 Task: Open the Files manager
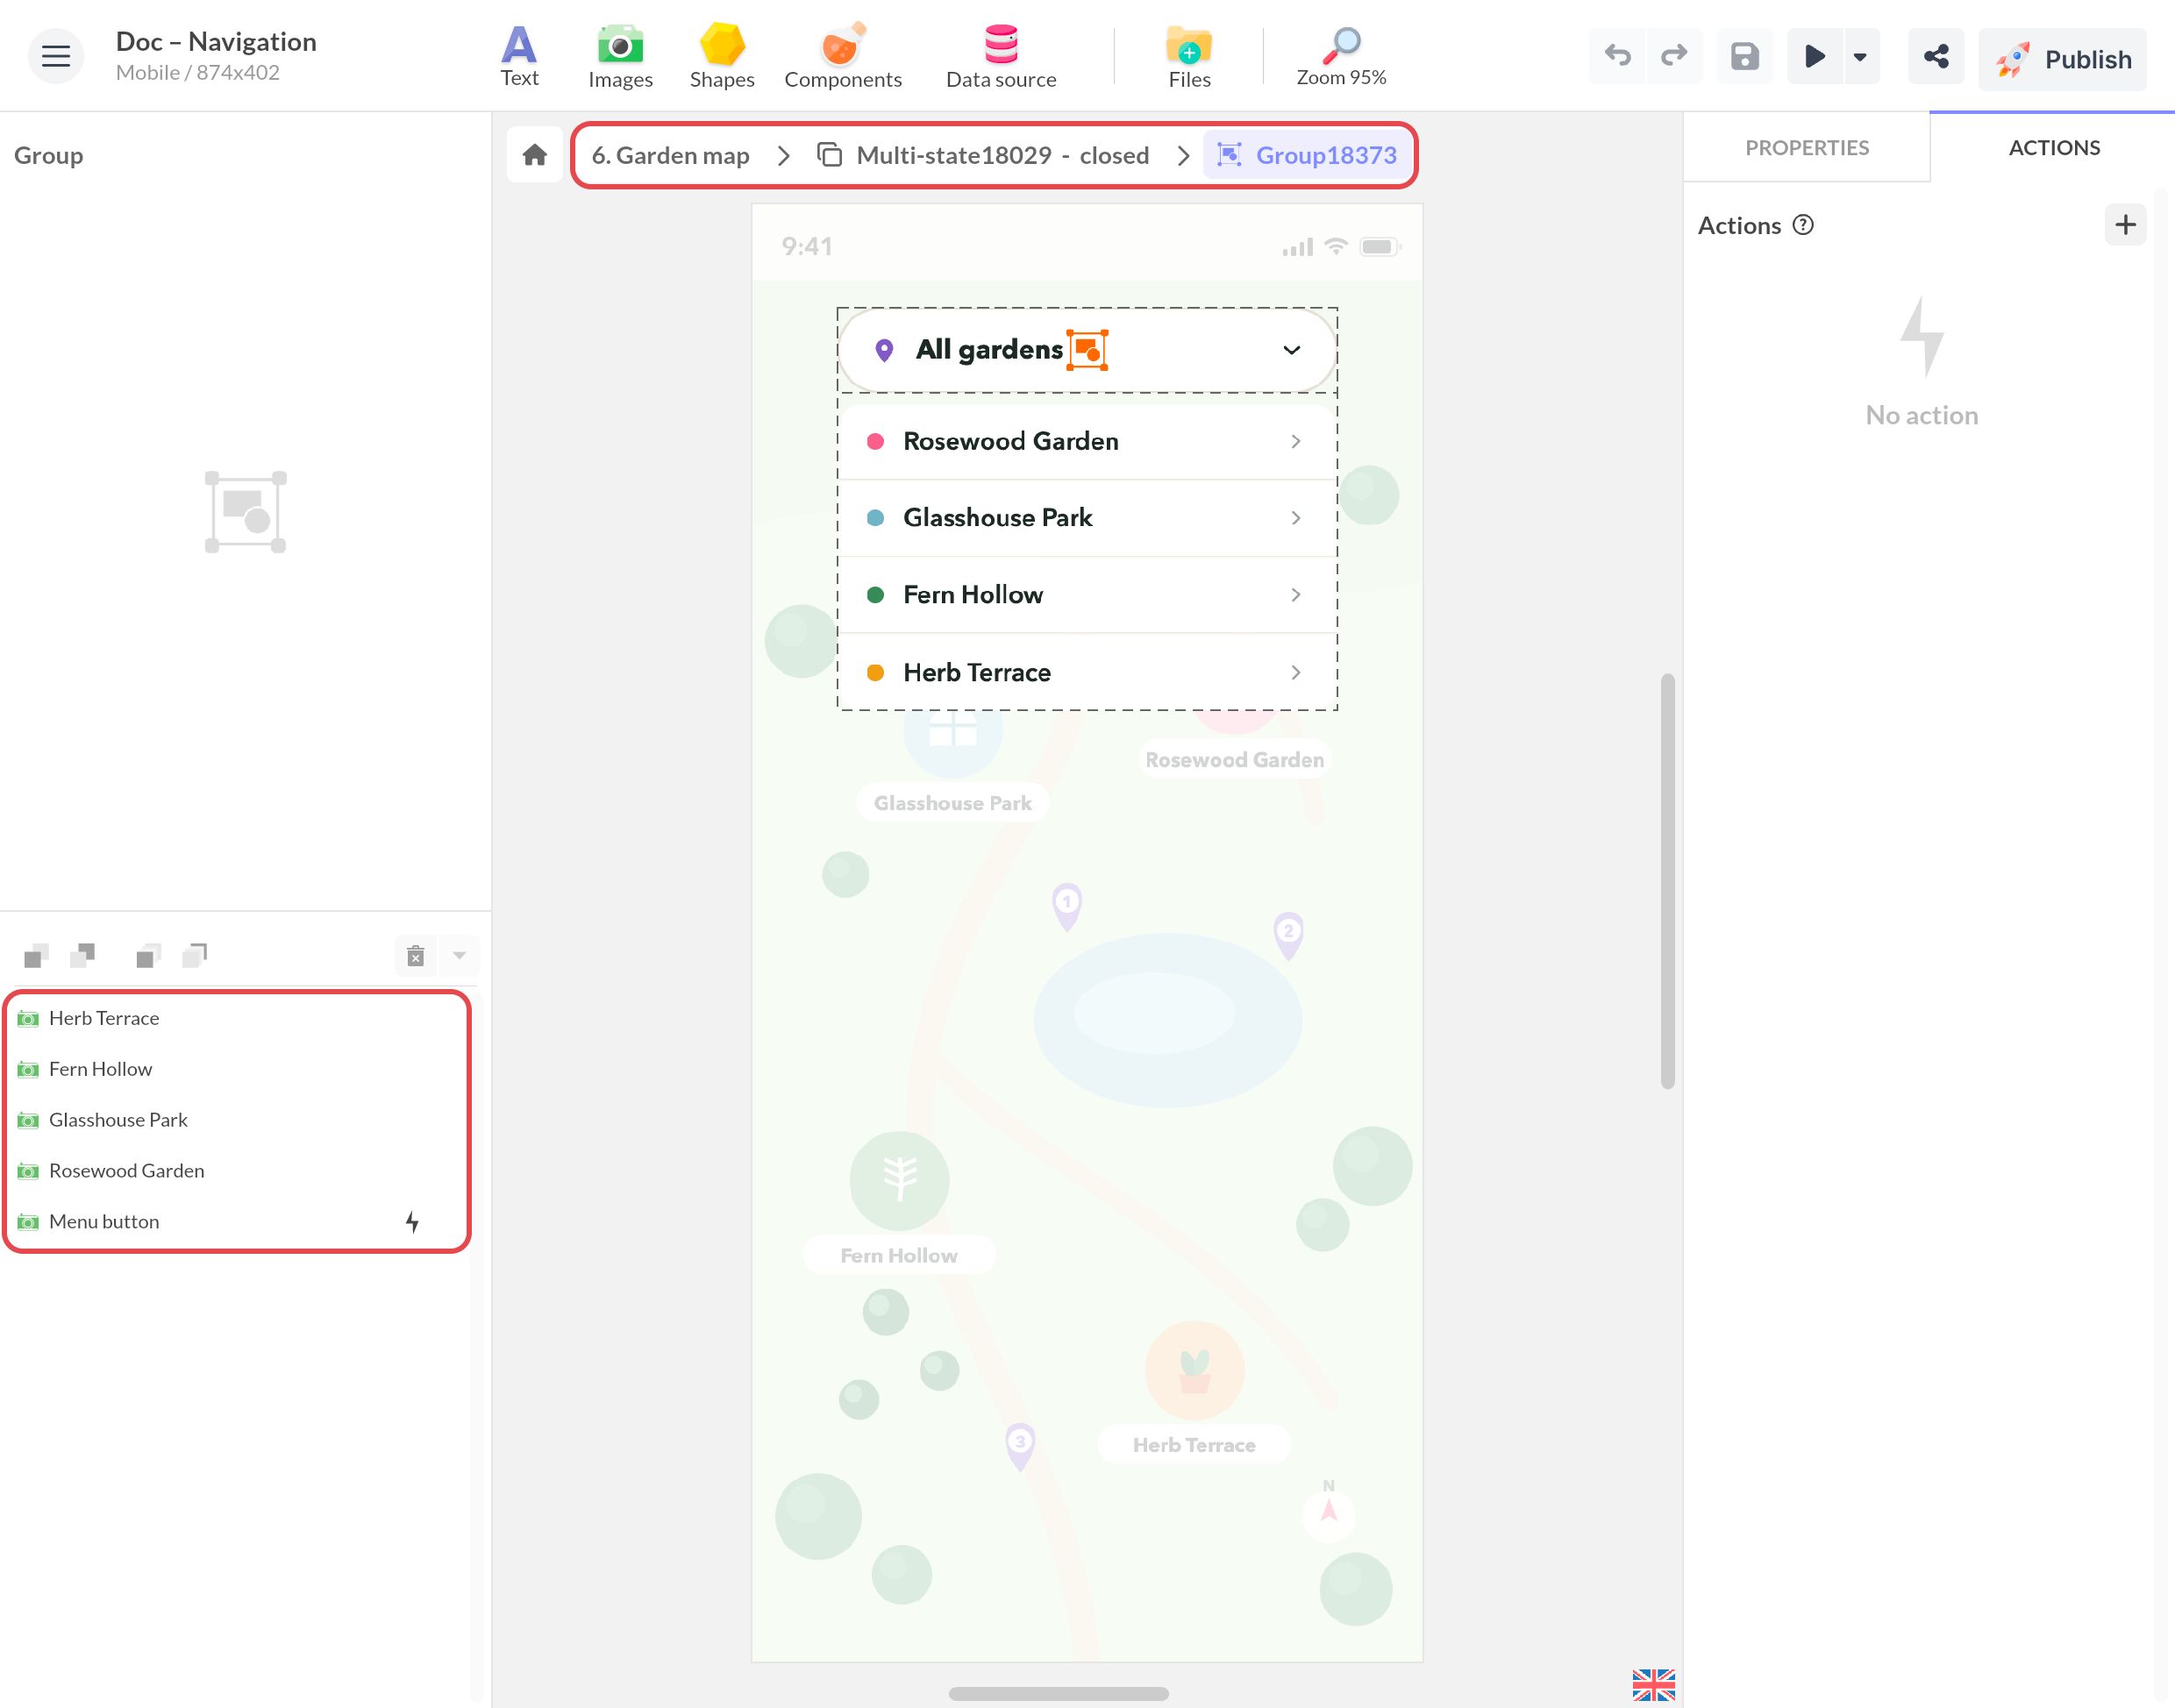(x=1189, y=57)
